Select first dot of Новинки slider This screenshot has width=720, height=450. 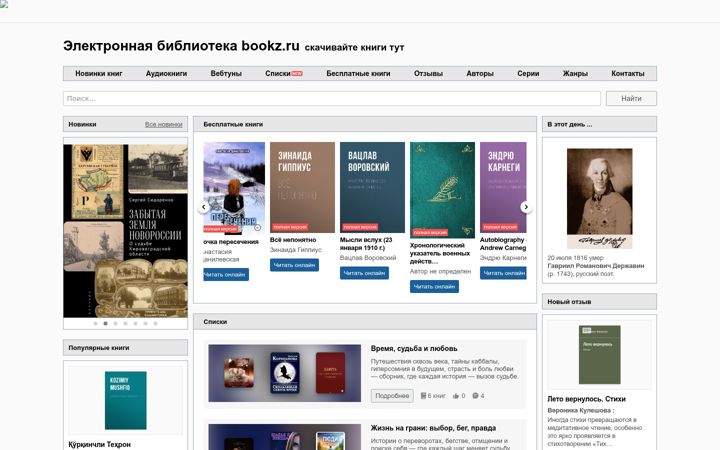click(x=95, y=323)
